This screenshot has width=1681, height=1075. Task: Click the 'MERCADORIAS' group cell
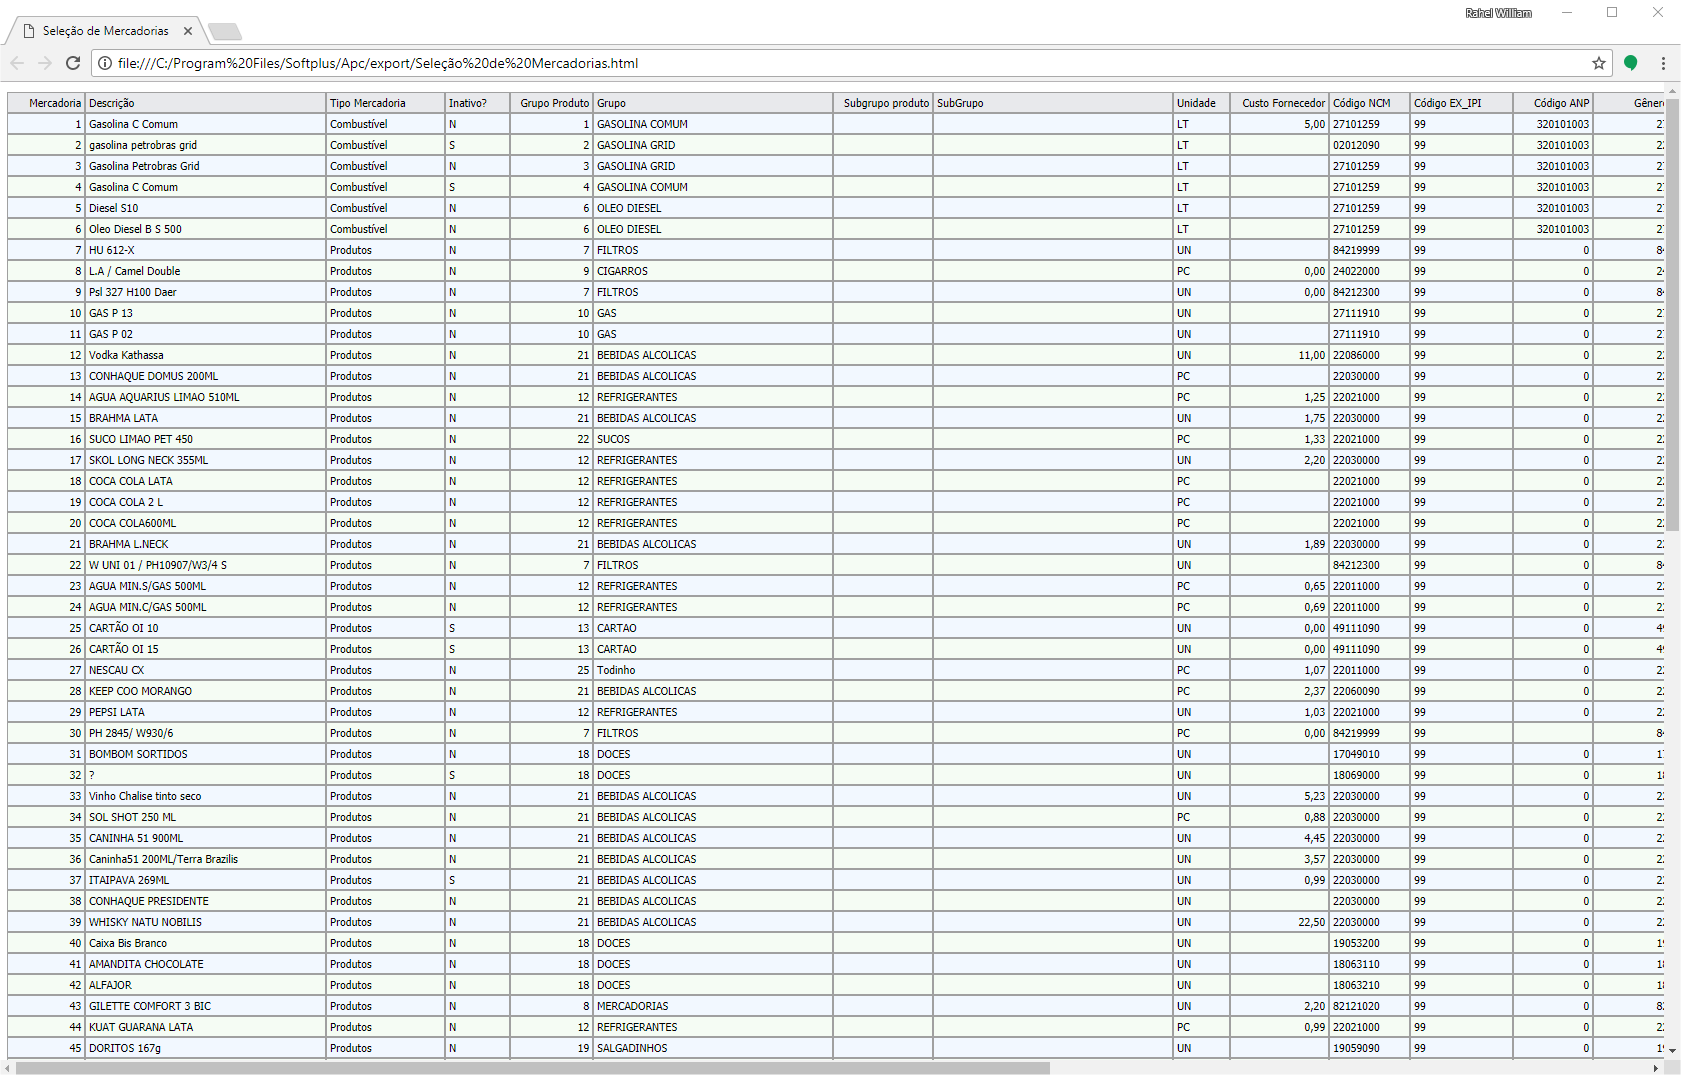tap(713, 1006)
